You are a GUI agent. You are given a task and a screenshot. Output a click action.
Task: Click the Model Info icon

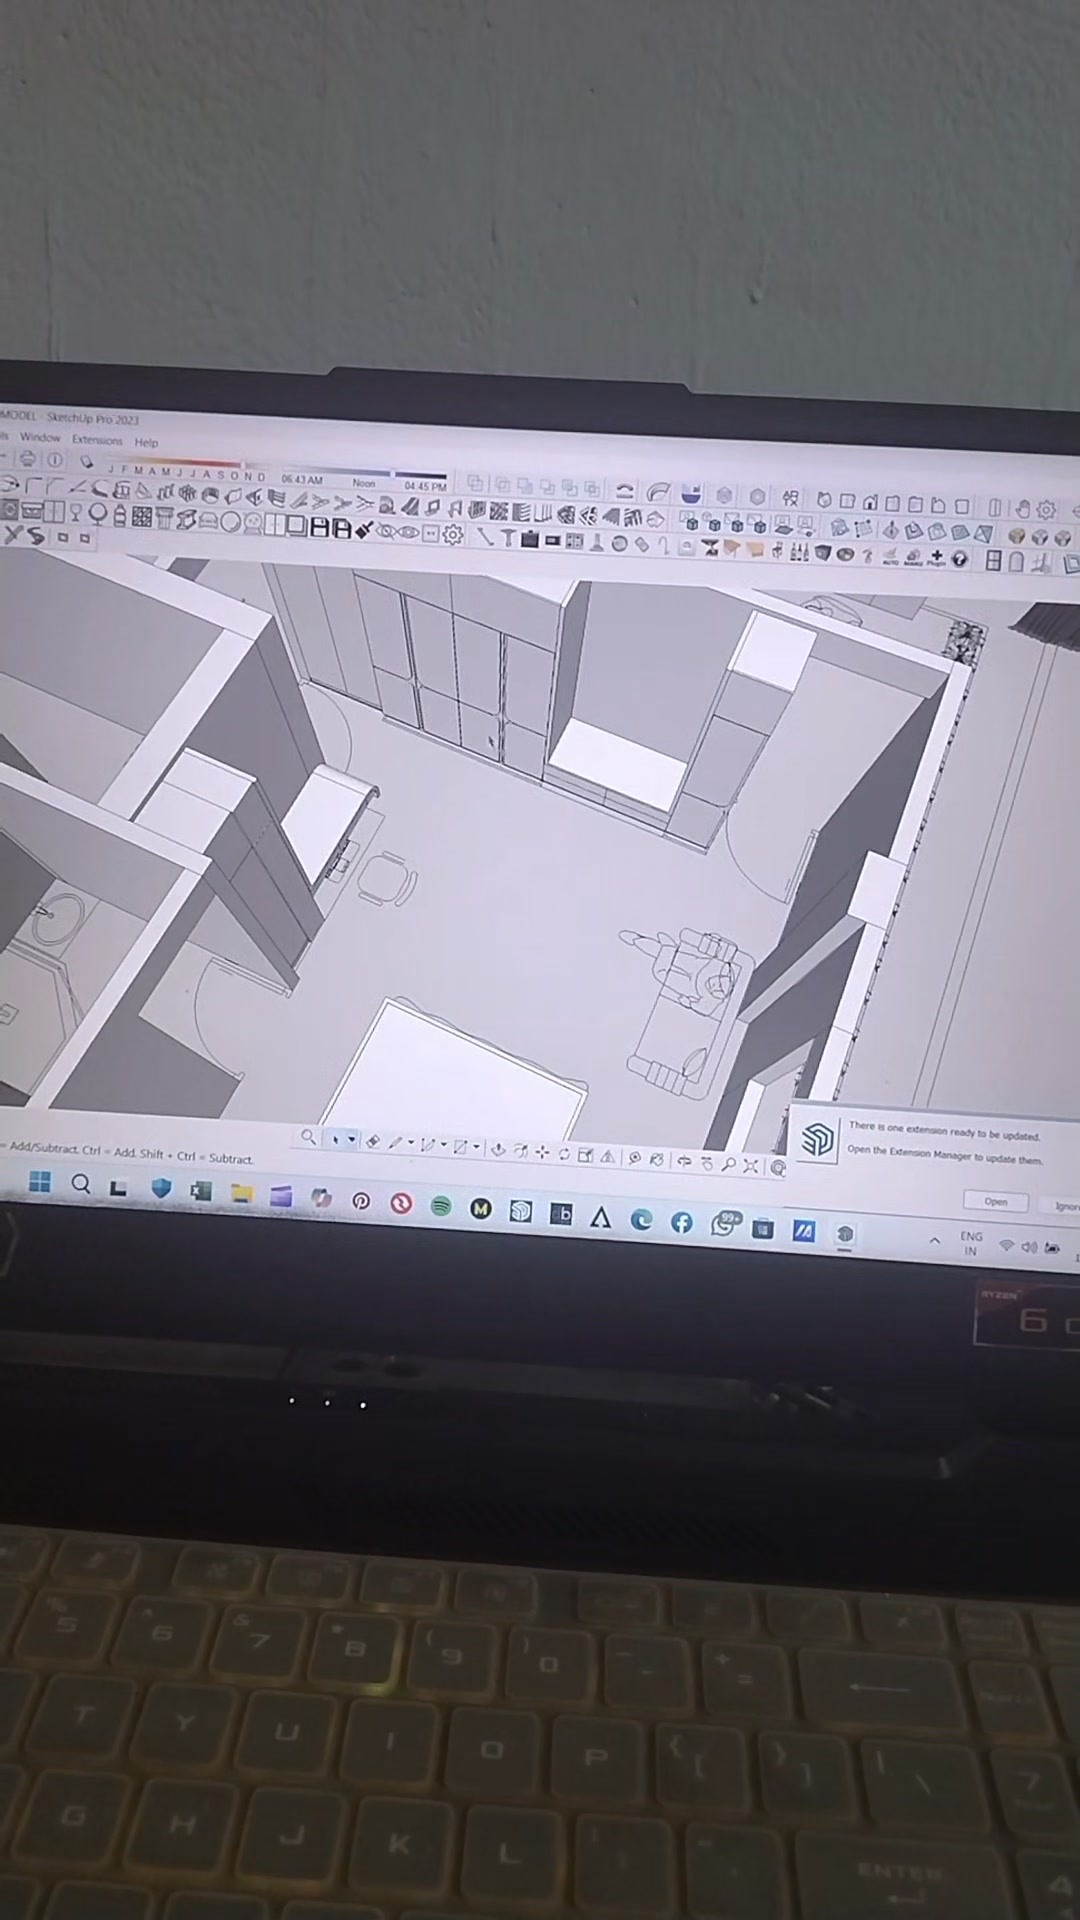[x=55, y=460]
